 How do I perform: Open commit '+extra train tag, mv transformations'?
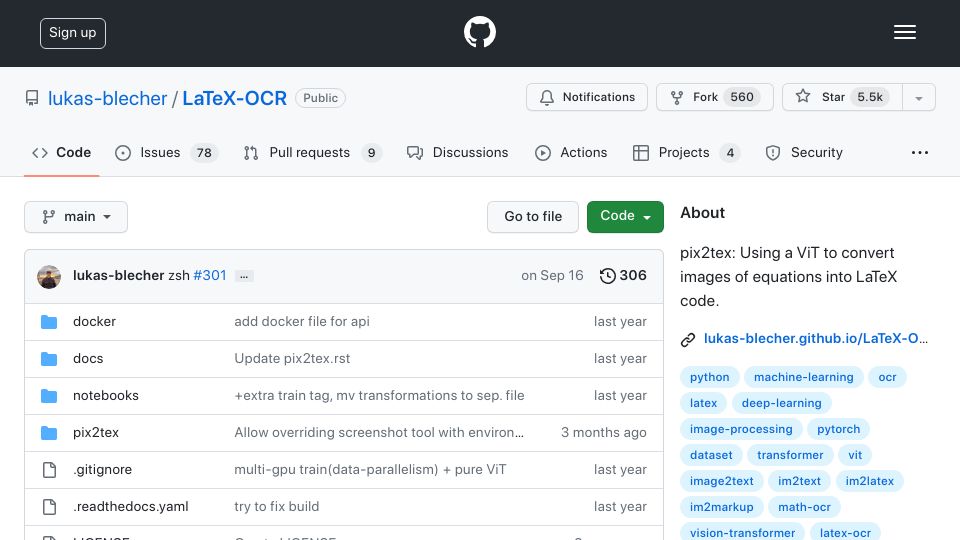379,396
